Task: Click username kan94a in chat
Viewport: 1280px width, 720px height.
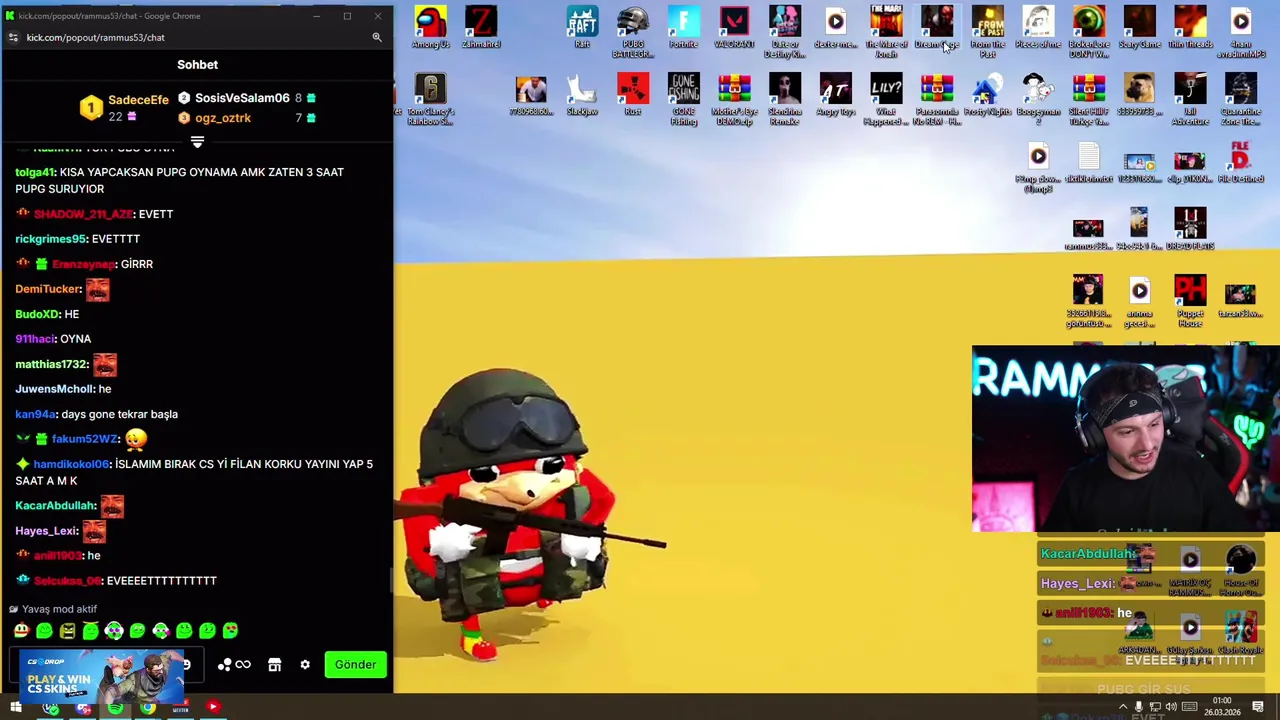Action: 35,414
